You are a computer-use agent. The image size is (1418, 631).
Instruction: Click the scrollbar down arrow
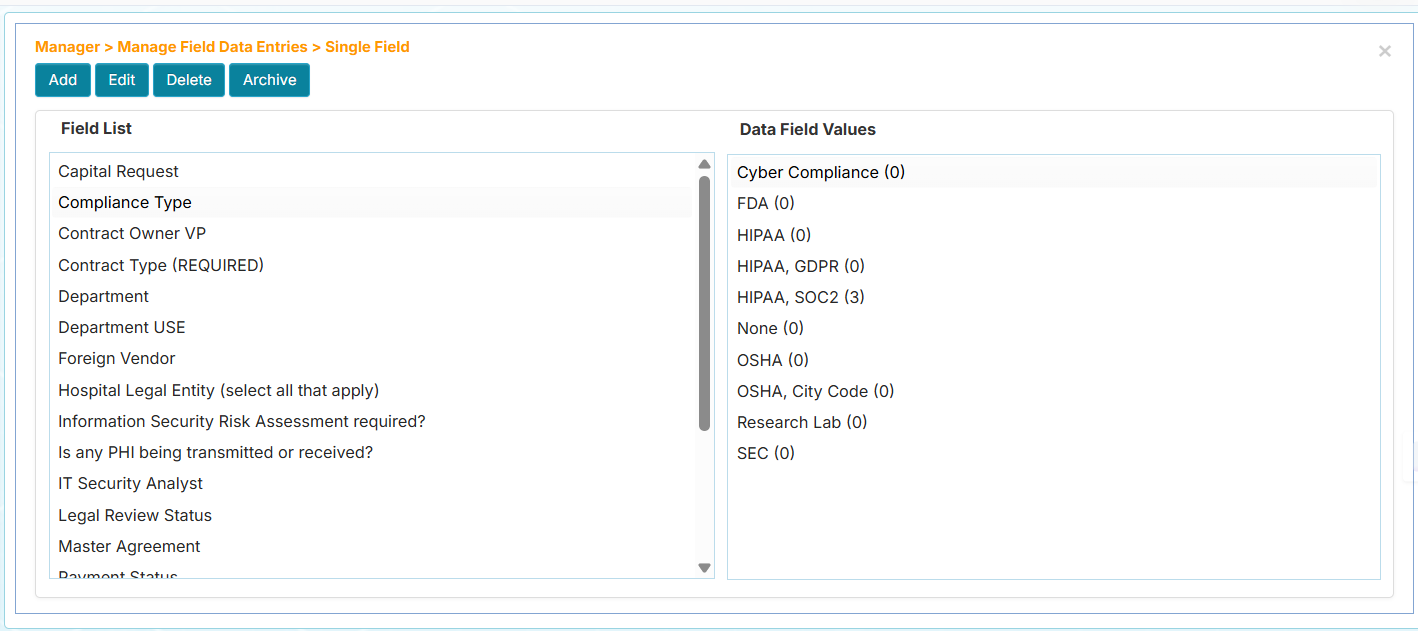[704, 566]
